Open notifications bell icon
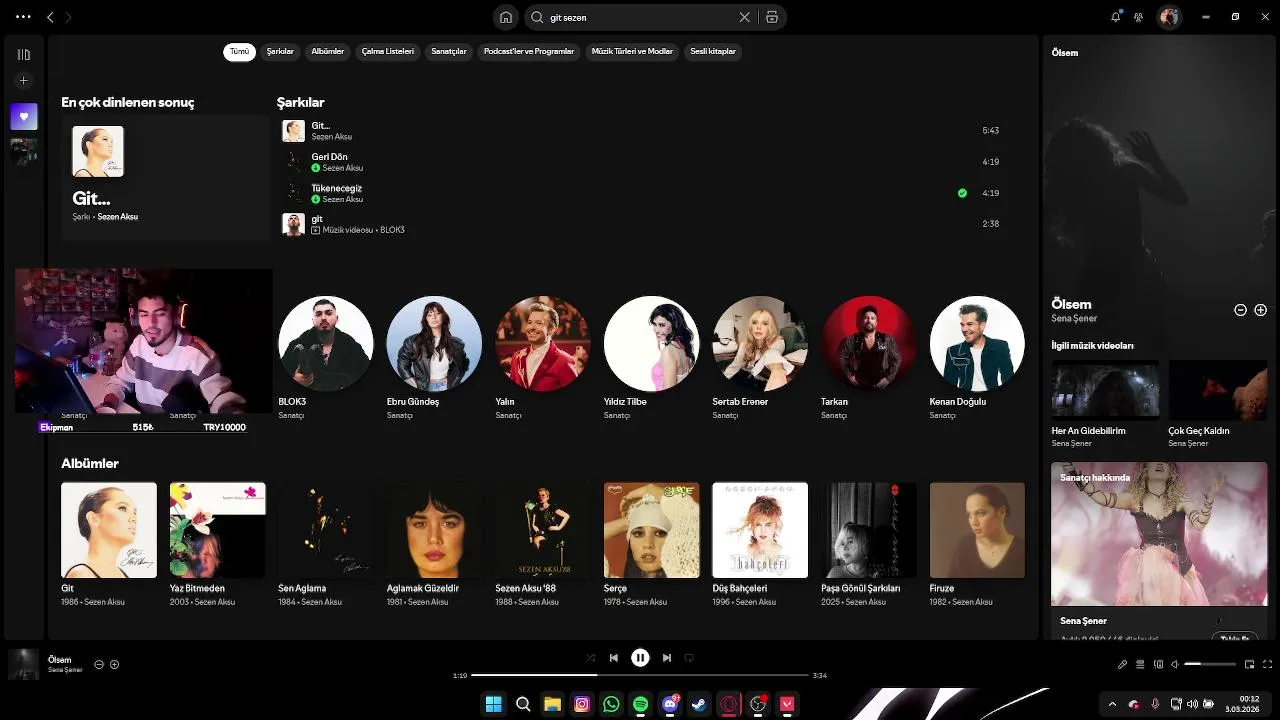This screenshot has height=720, width=1280. point(1116,17)
